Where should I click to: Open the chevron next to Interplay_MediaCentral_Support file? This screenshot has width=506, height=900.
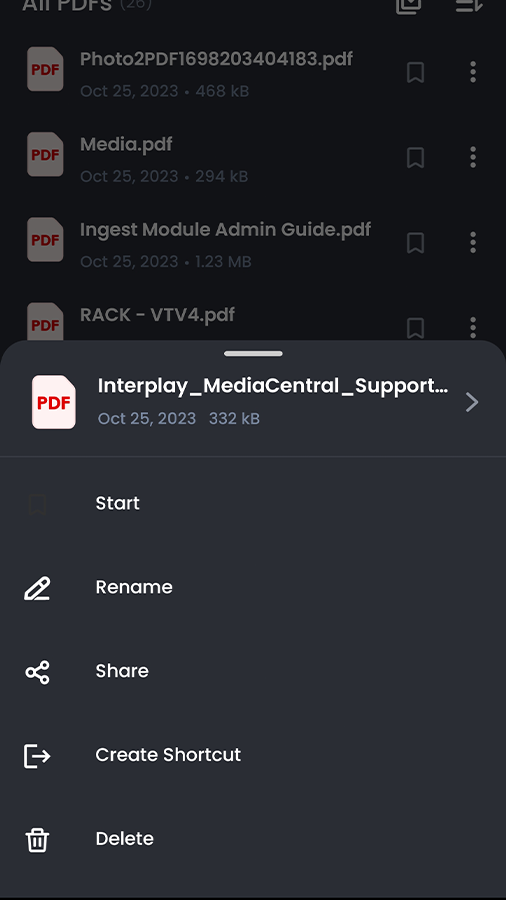click(472, 402)
